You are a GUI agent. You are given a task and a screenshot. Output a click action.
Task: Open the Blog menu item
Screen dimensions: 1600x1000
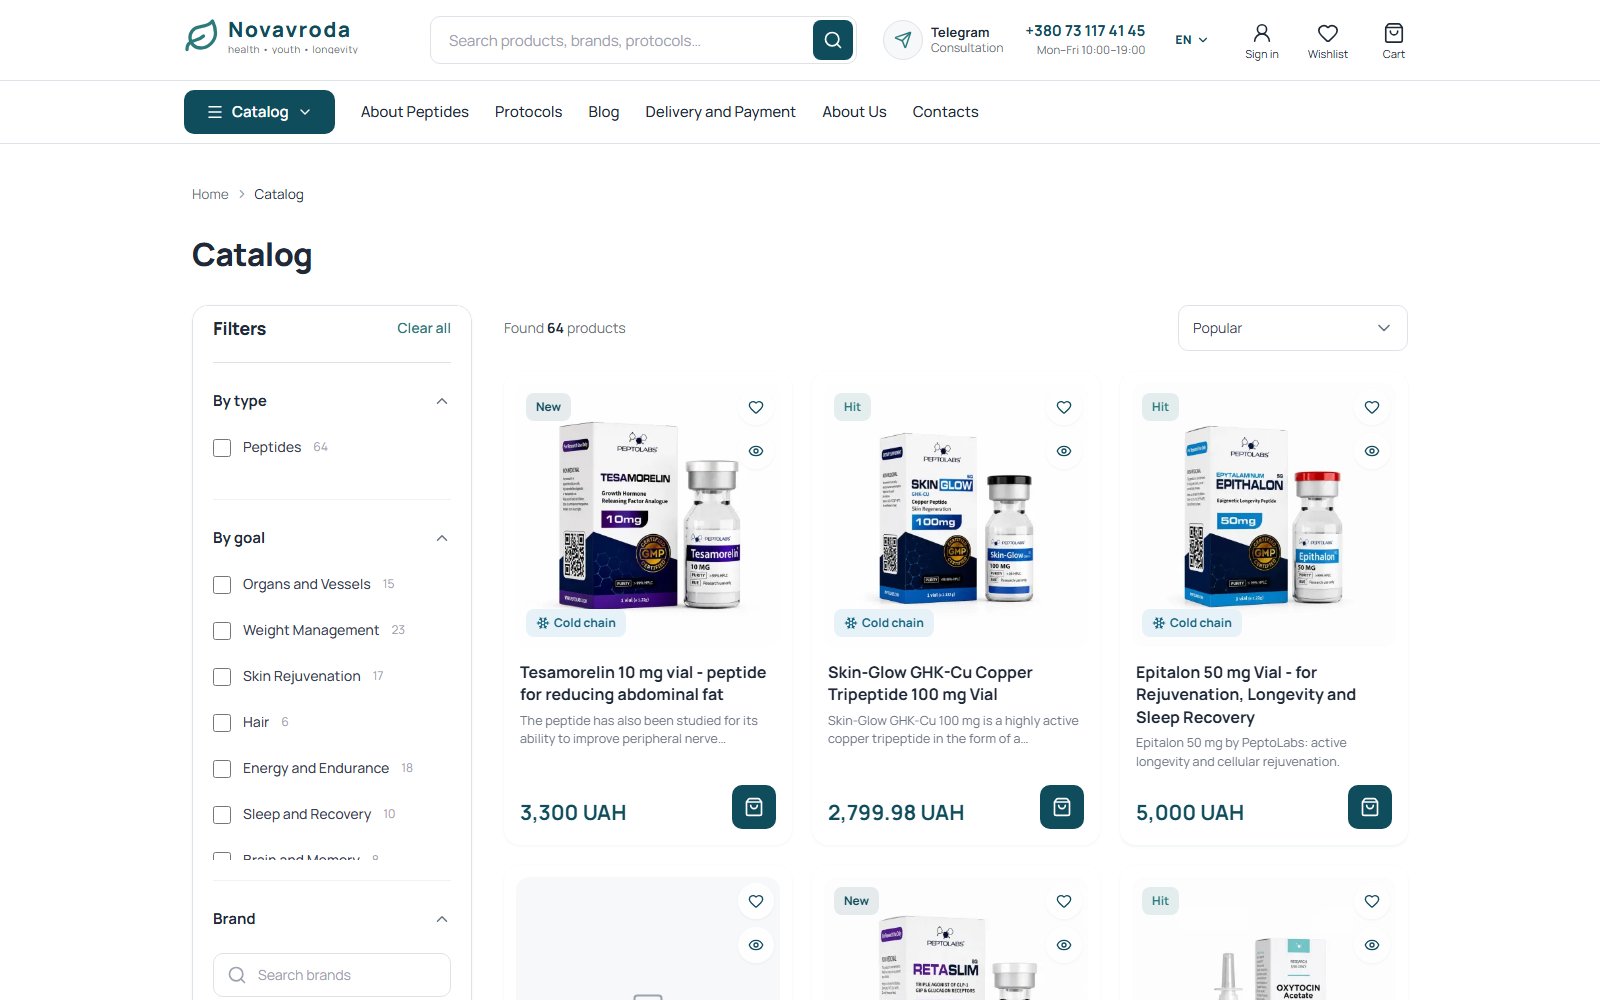coord(604,112)
